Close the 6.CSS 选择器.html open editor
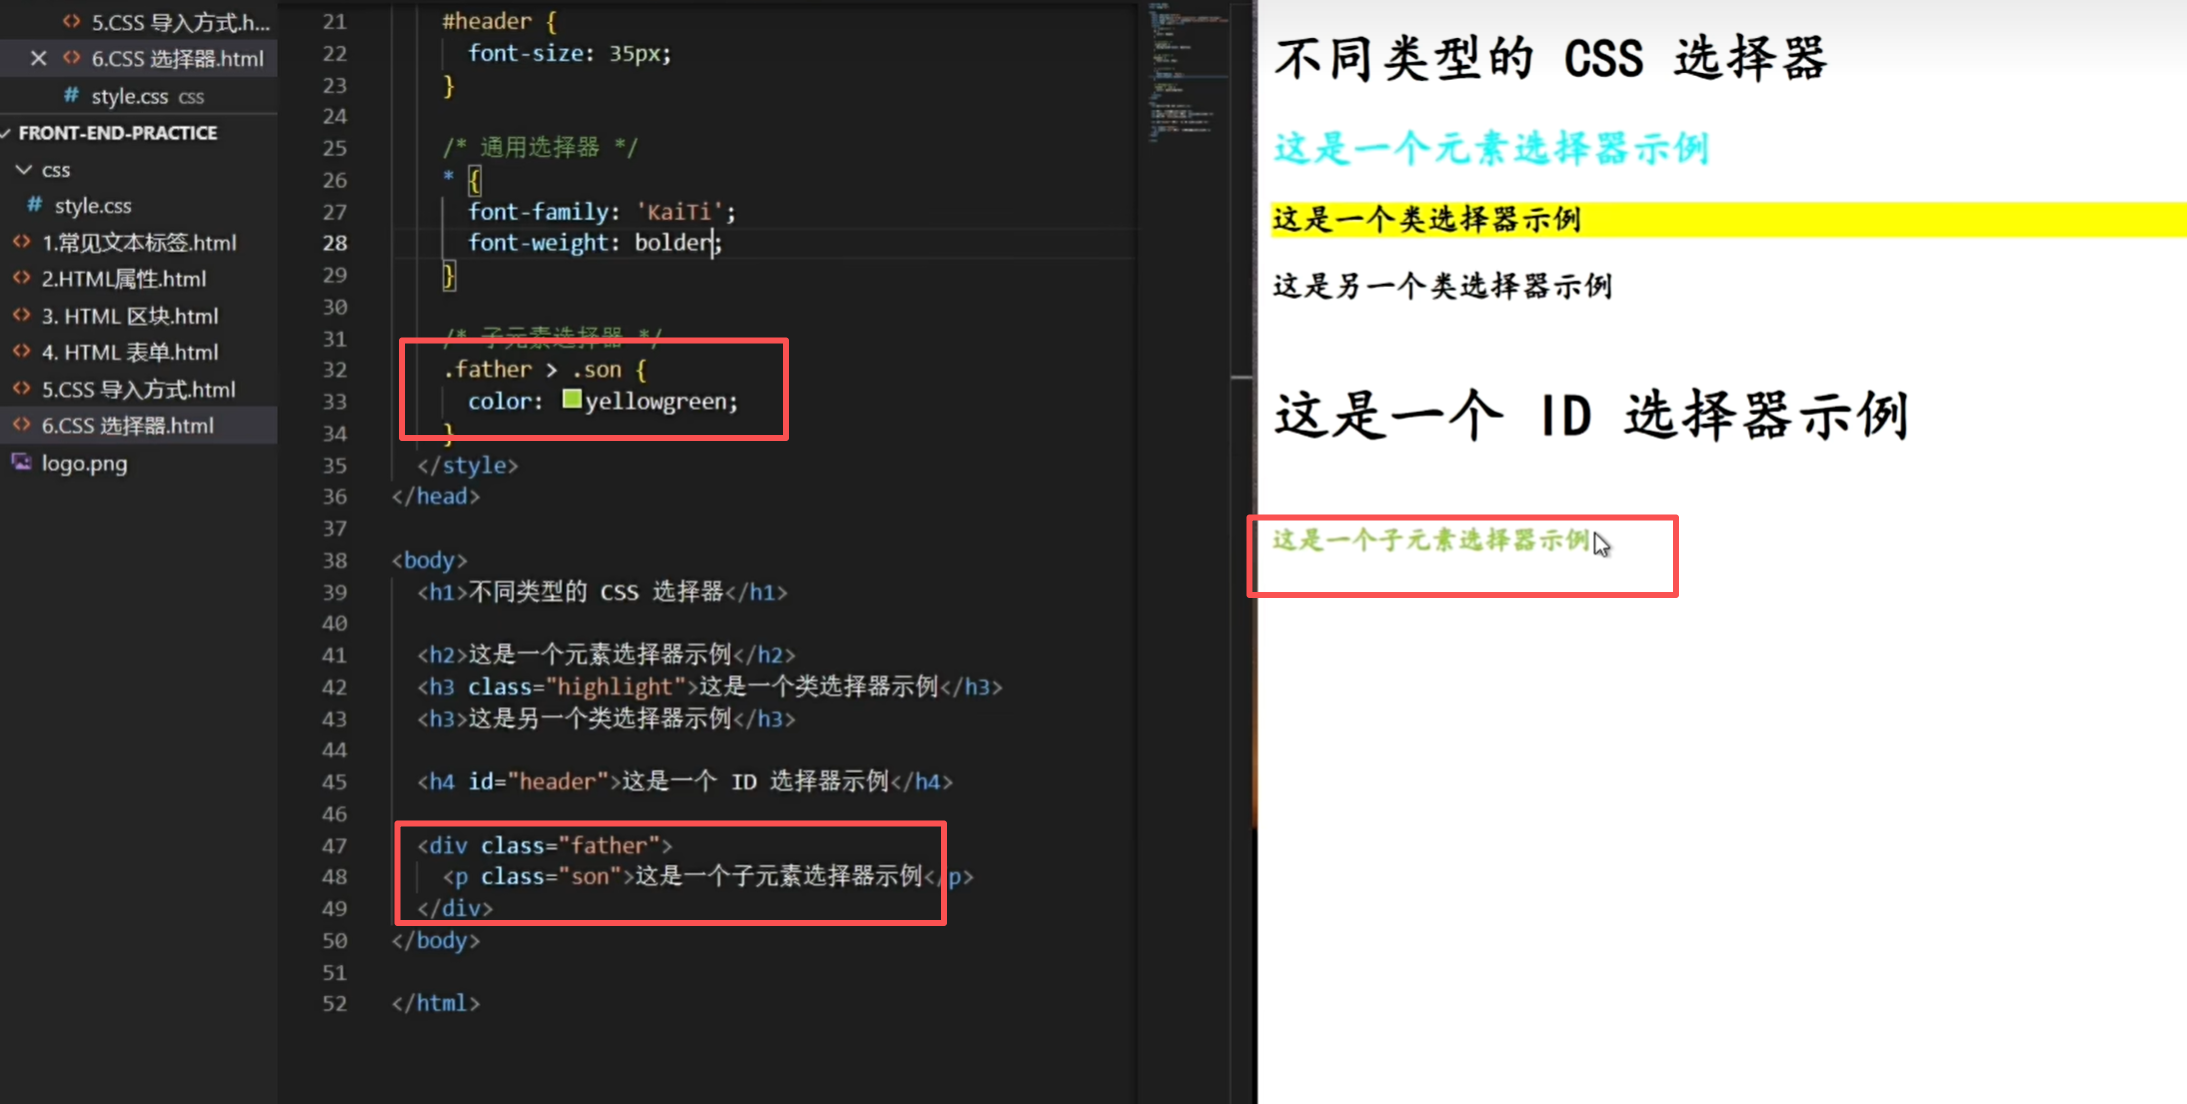This screenshot has height=1104, width=2187. pos(38,59)
